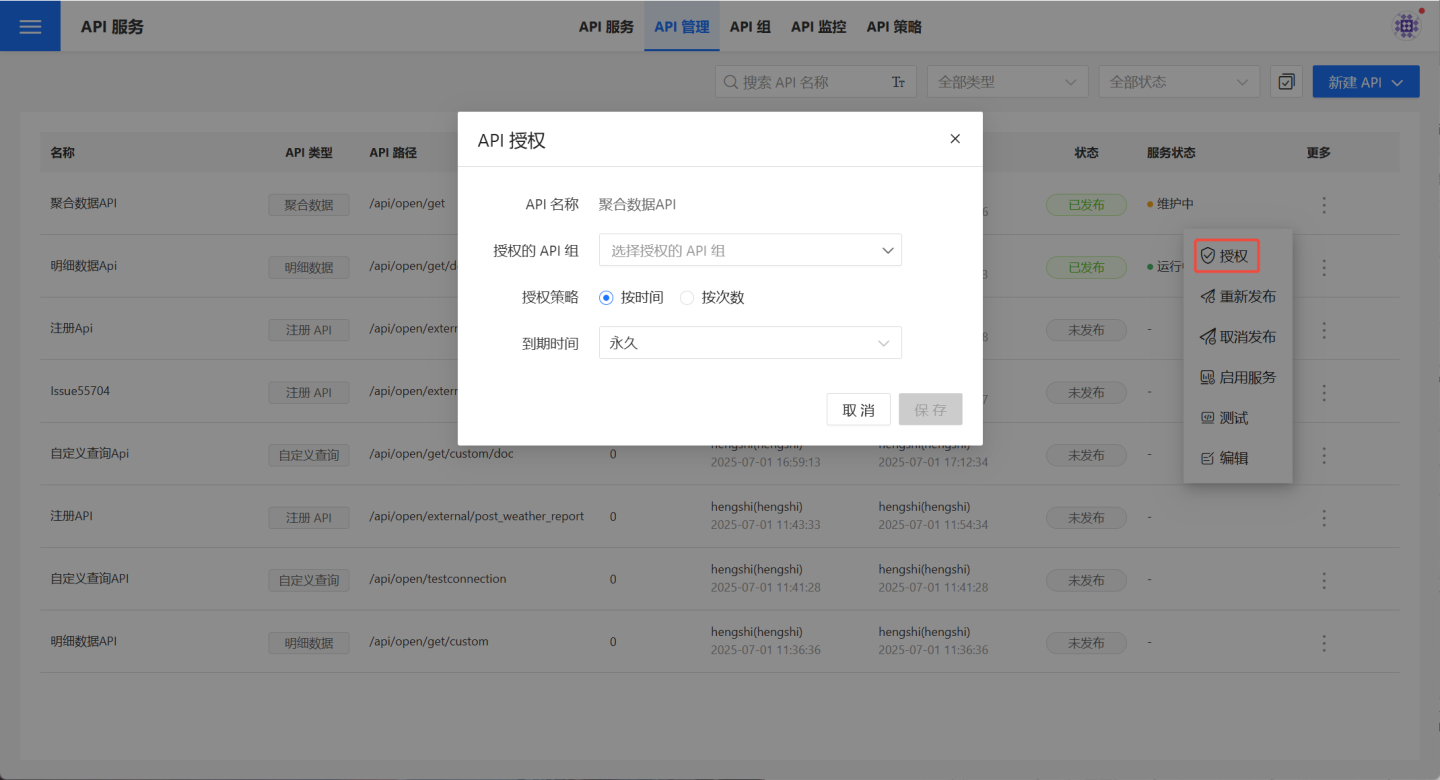
Task: Click the user avatar icon
Action: (x=1406, y=26)
